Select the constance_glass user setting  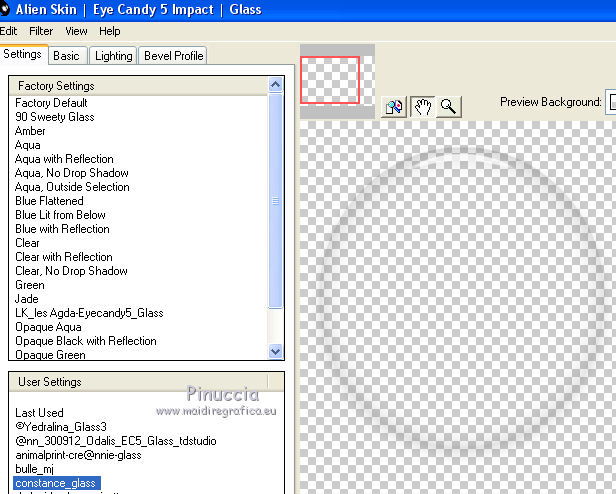pyautogui.click(x=57, y=483)
